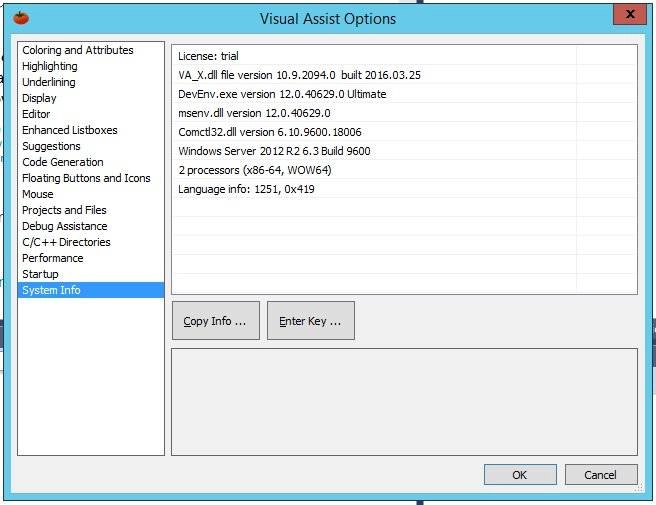656x505 pixels.
Task: Select the msenv.dll version row
Action: 404,113
